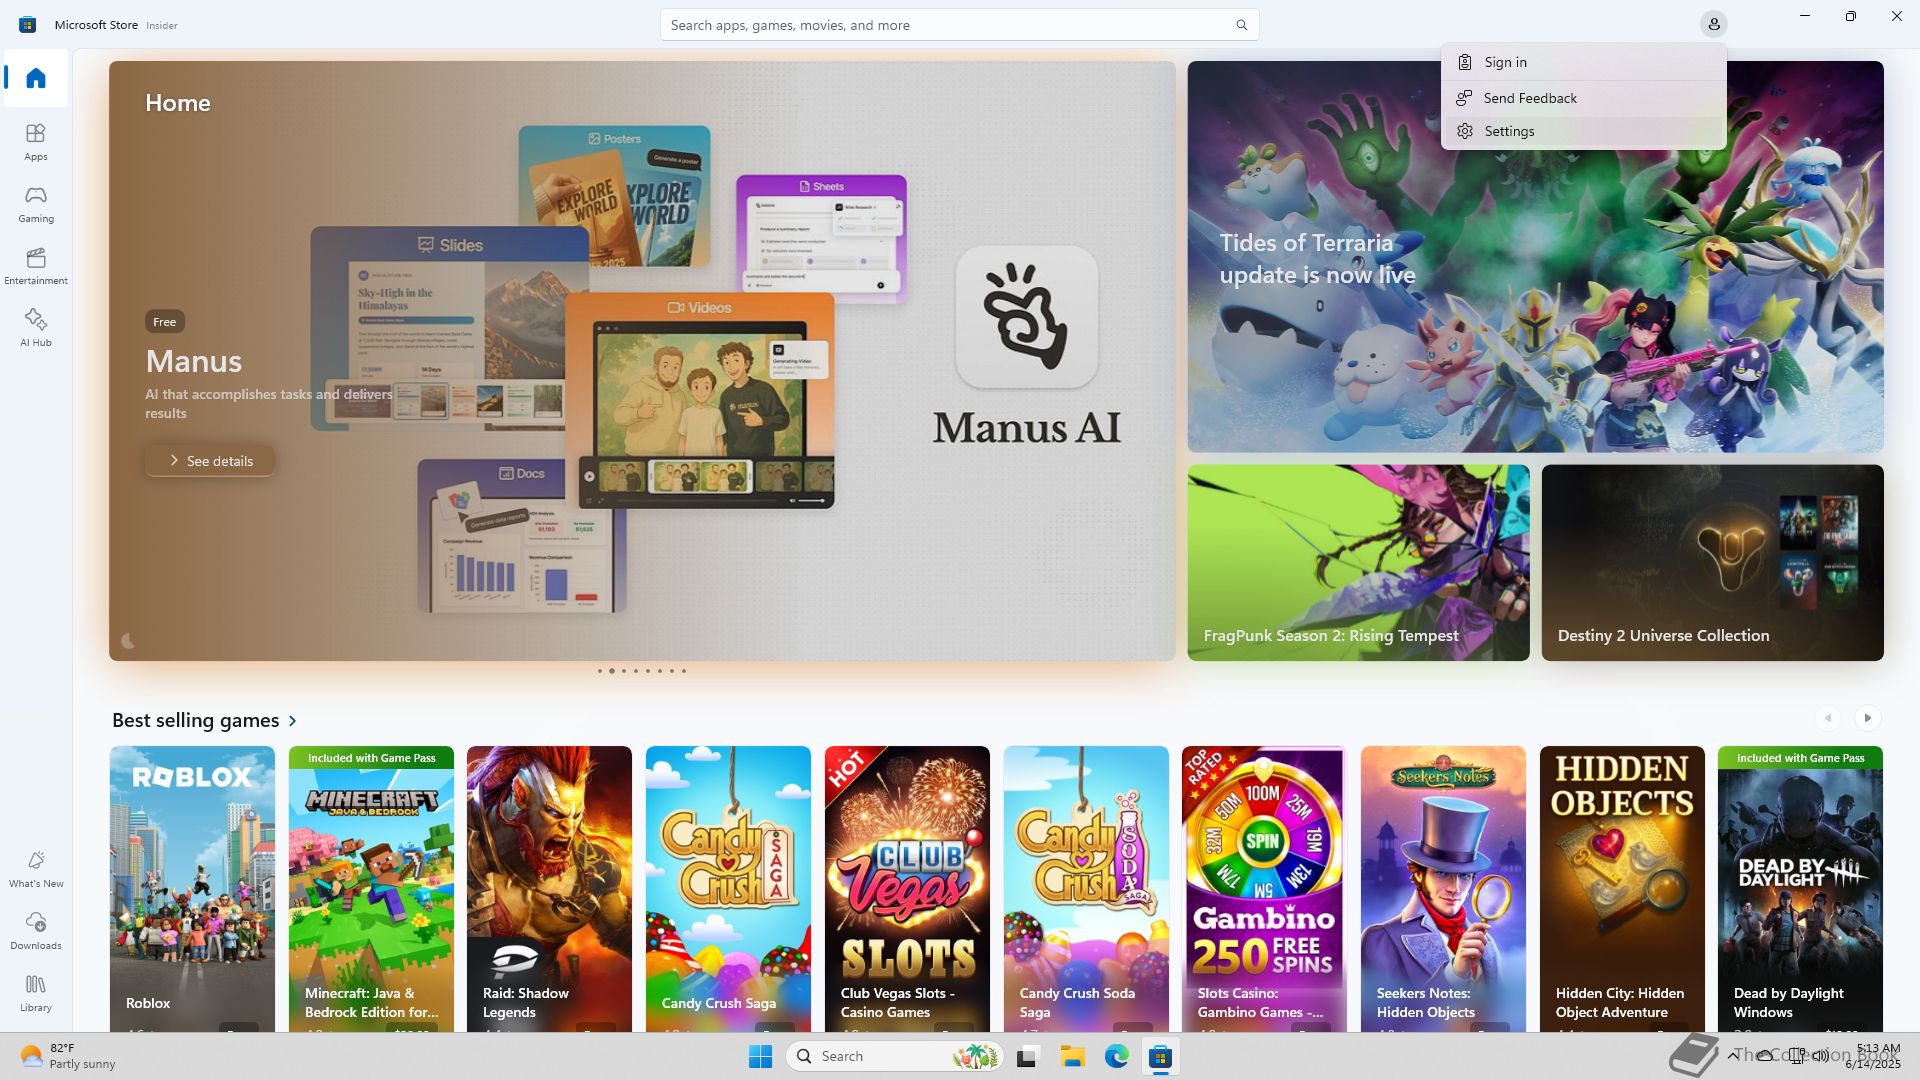Open the Entertainment section
The height and width of the screenshot is (1080, 1920).
(x=36, y=266)
